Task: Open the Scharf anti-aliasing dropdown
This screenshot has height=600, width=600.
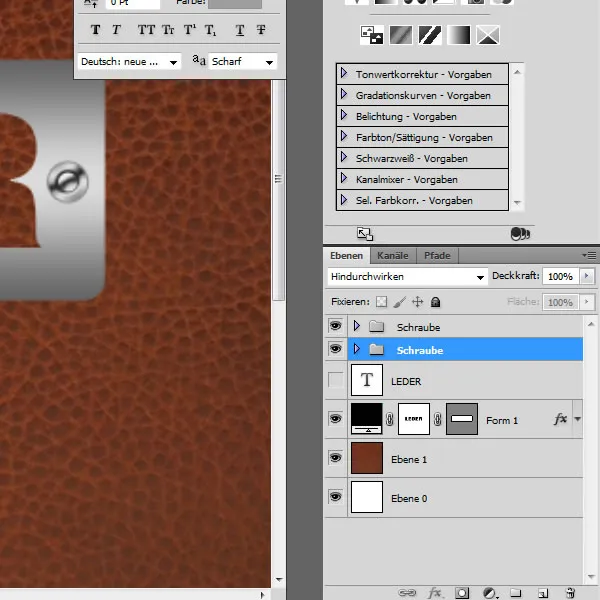Action: pyautogui.click(x=240, y=62)
